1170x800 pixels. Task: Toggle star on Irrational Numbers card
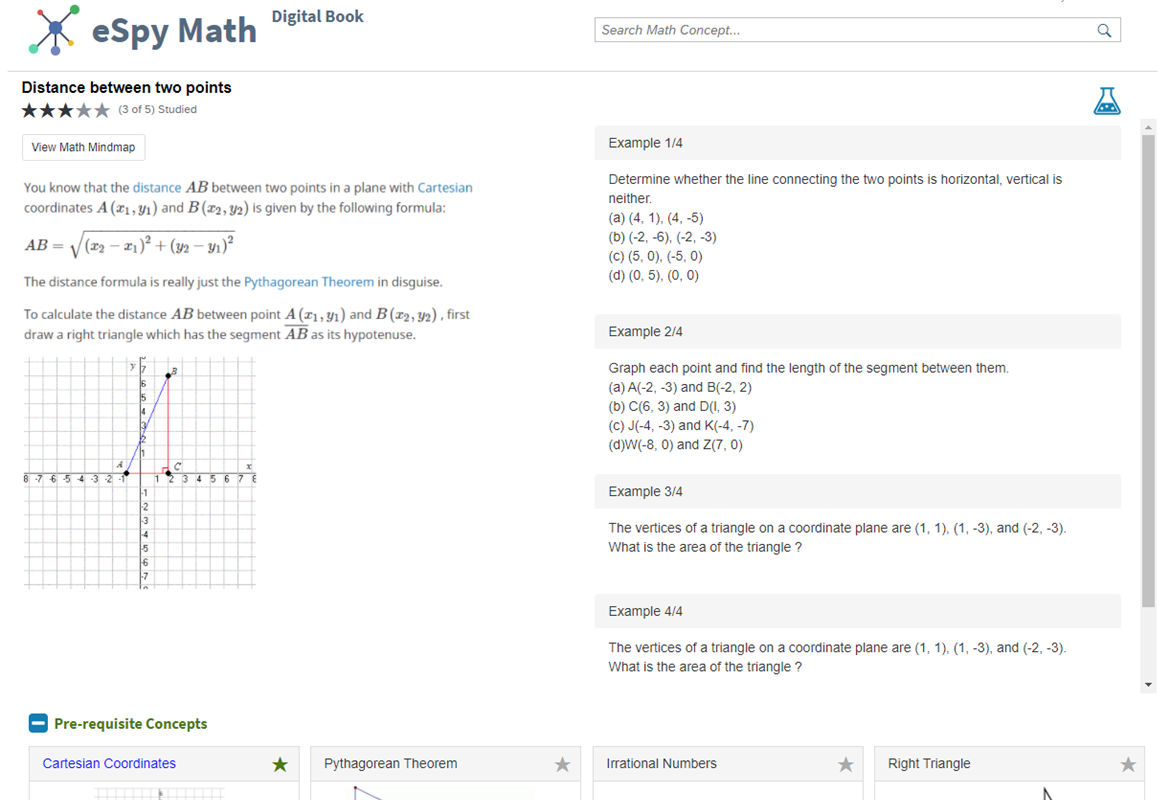pos(845,764)
